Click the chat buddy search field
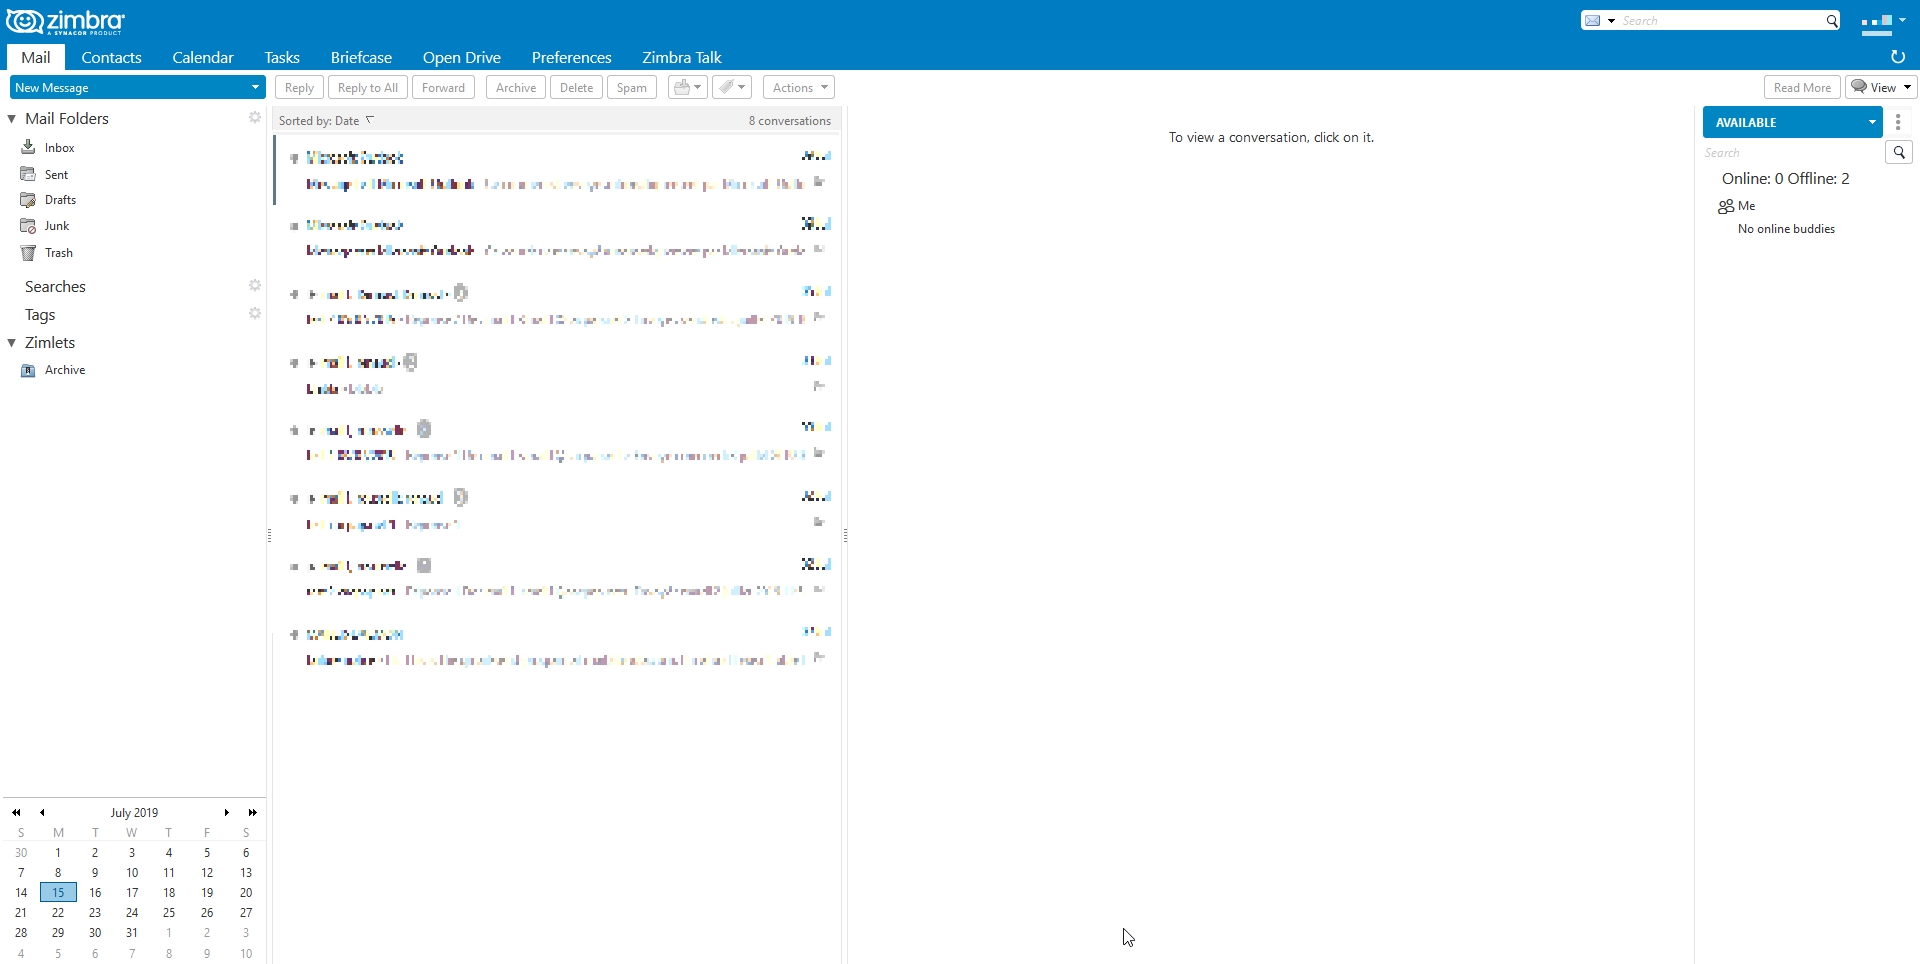This screenshot has width=1920, height=964. tap(1793, 153)
